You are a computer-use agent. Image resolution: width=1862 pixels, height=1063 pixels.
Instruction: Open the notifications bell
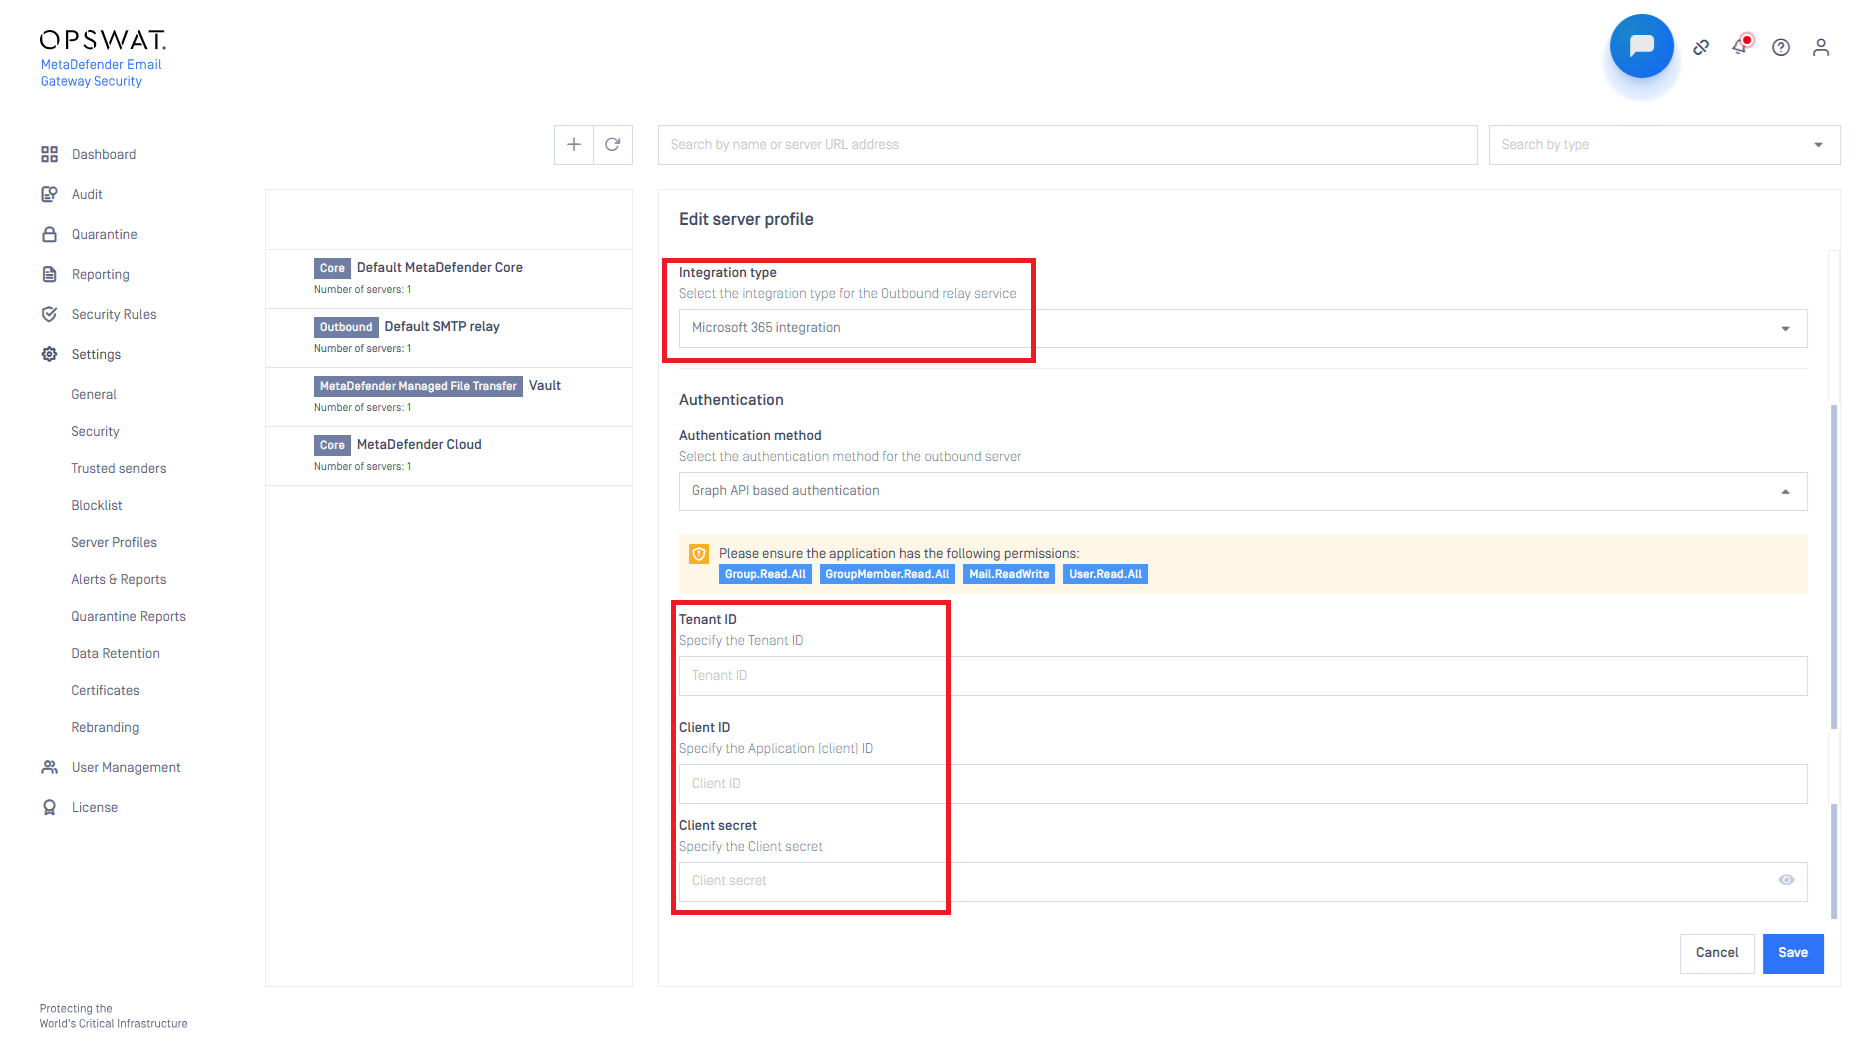1741,46
